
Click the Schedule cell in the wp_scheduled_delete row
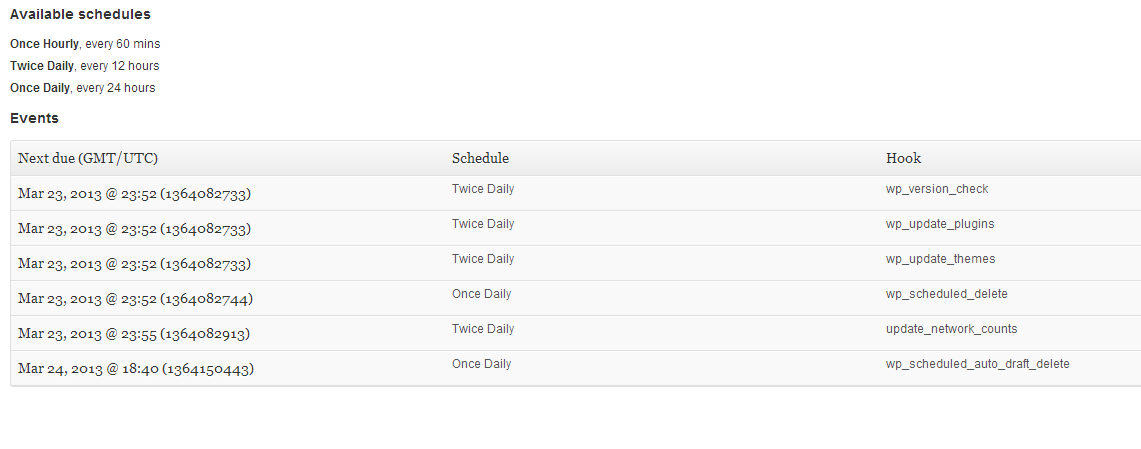pyautogui.click(x=481, y=294)
